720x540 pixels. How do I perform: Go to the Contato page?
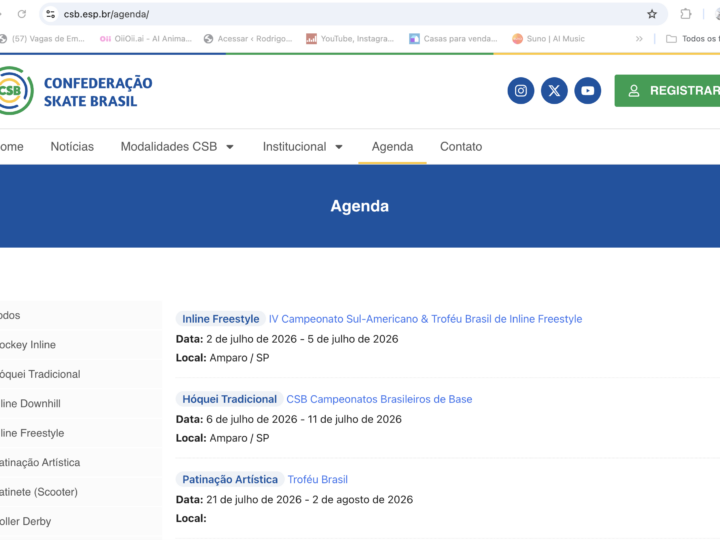click(461, 146)
